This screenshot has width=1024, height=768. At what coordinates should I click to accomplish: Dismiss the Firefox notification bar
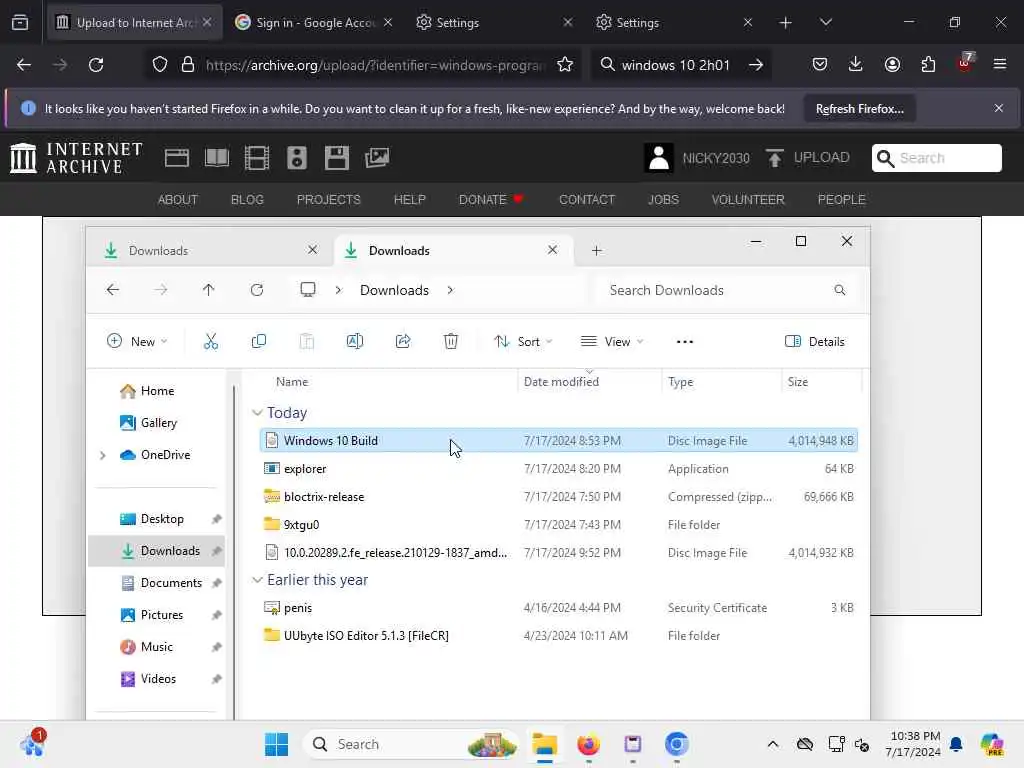click(x=999, y=108)
